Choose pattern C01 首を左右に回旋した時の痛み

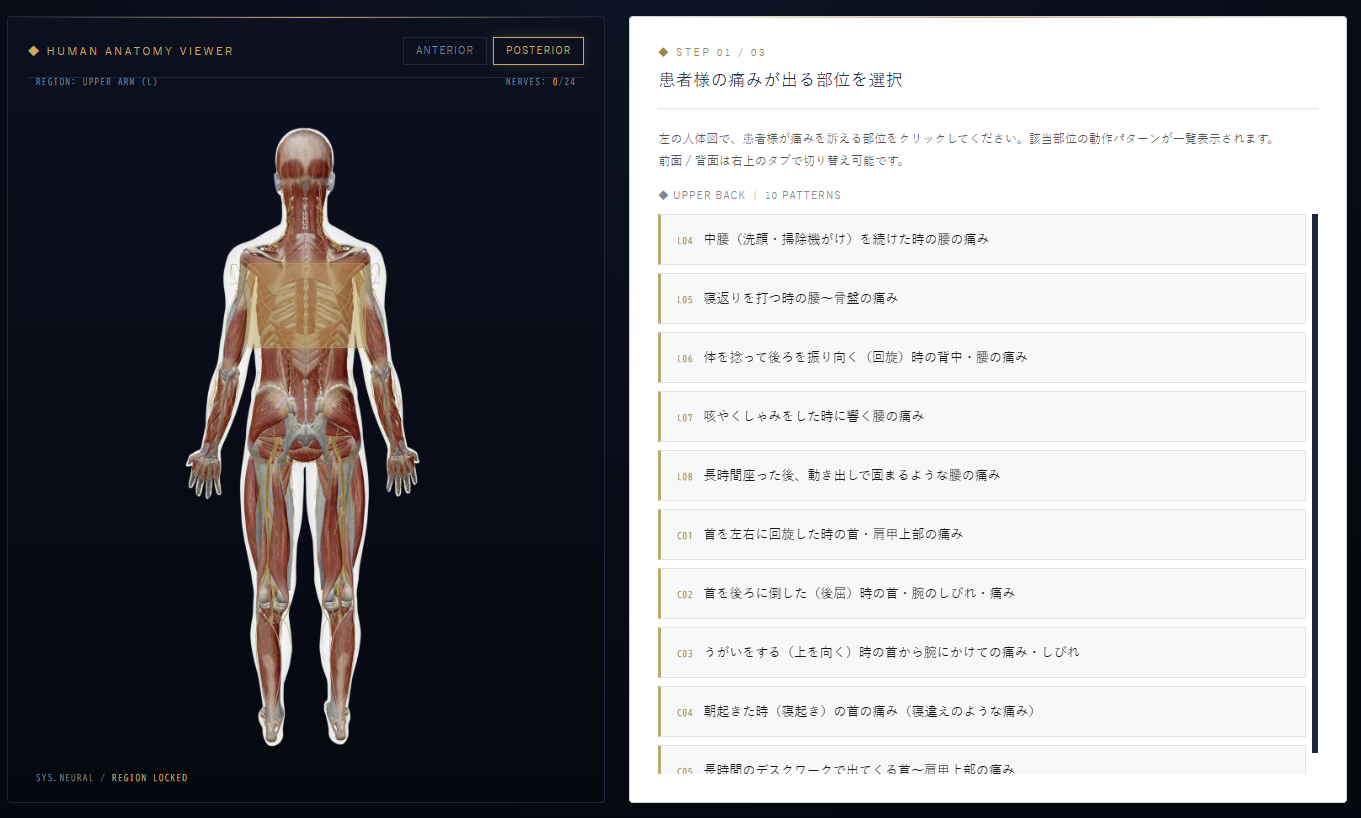pos(982,535)
